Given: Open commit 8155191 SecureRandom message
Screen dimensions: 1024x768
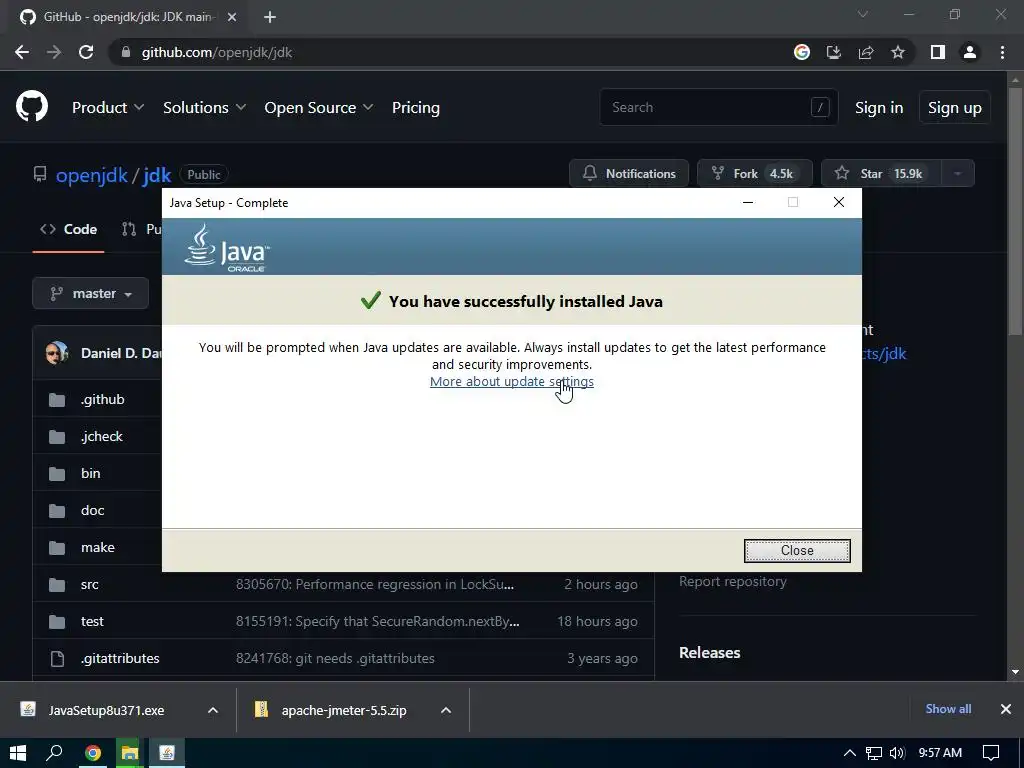Looking at the screenshot, I should pyautogui.click(x=377, y=621).
